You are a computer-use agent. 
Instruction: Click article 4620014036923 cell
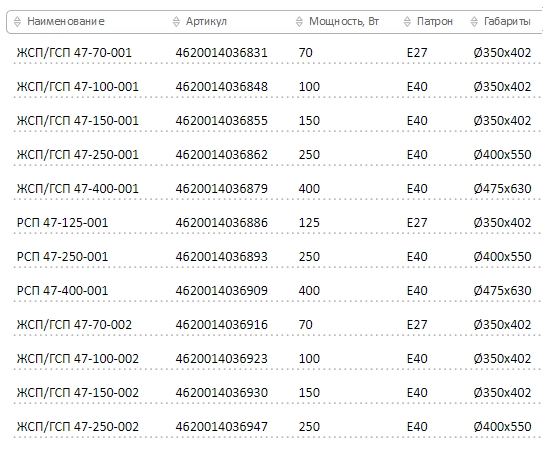coord(221,359)
